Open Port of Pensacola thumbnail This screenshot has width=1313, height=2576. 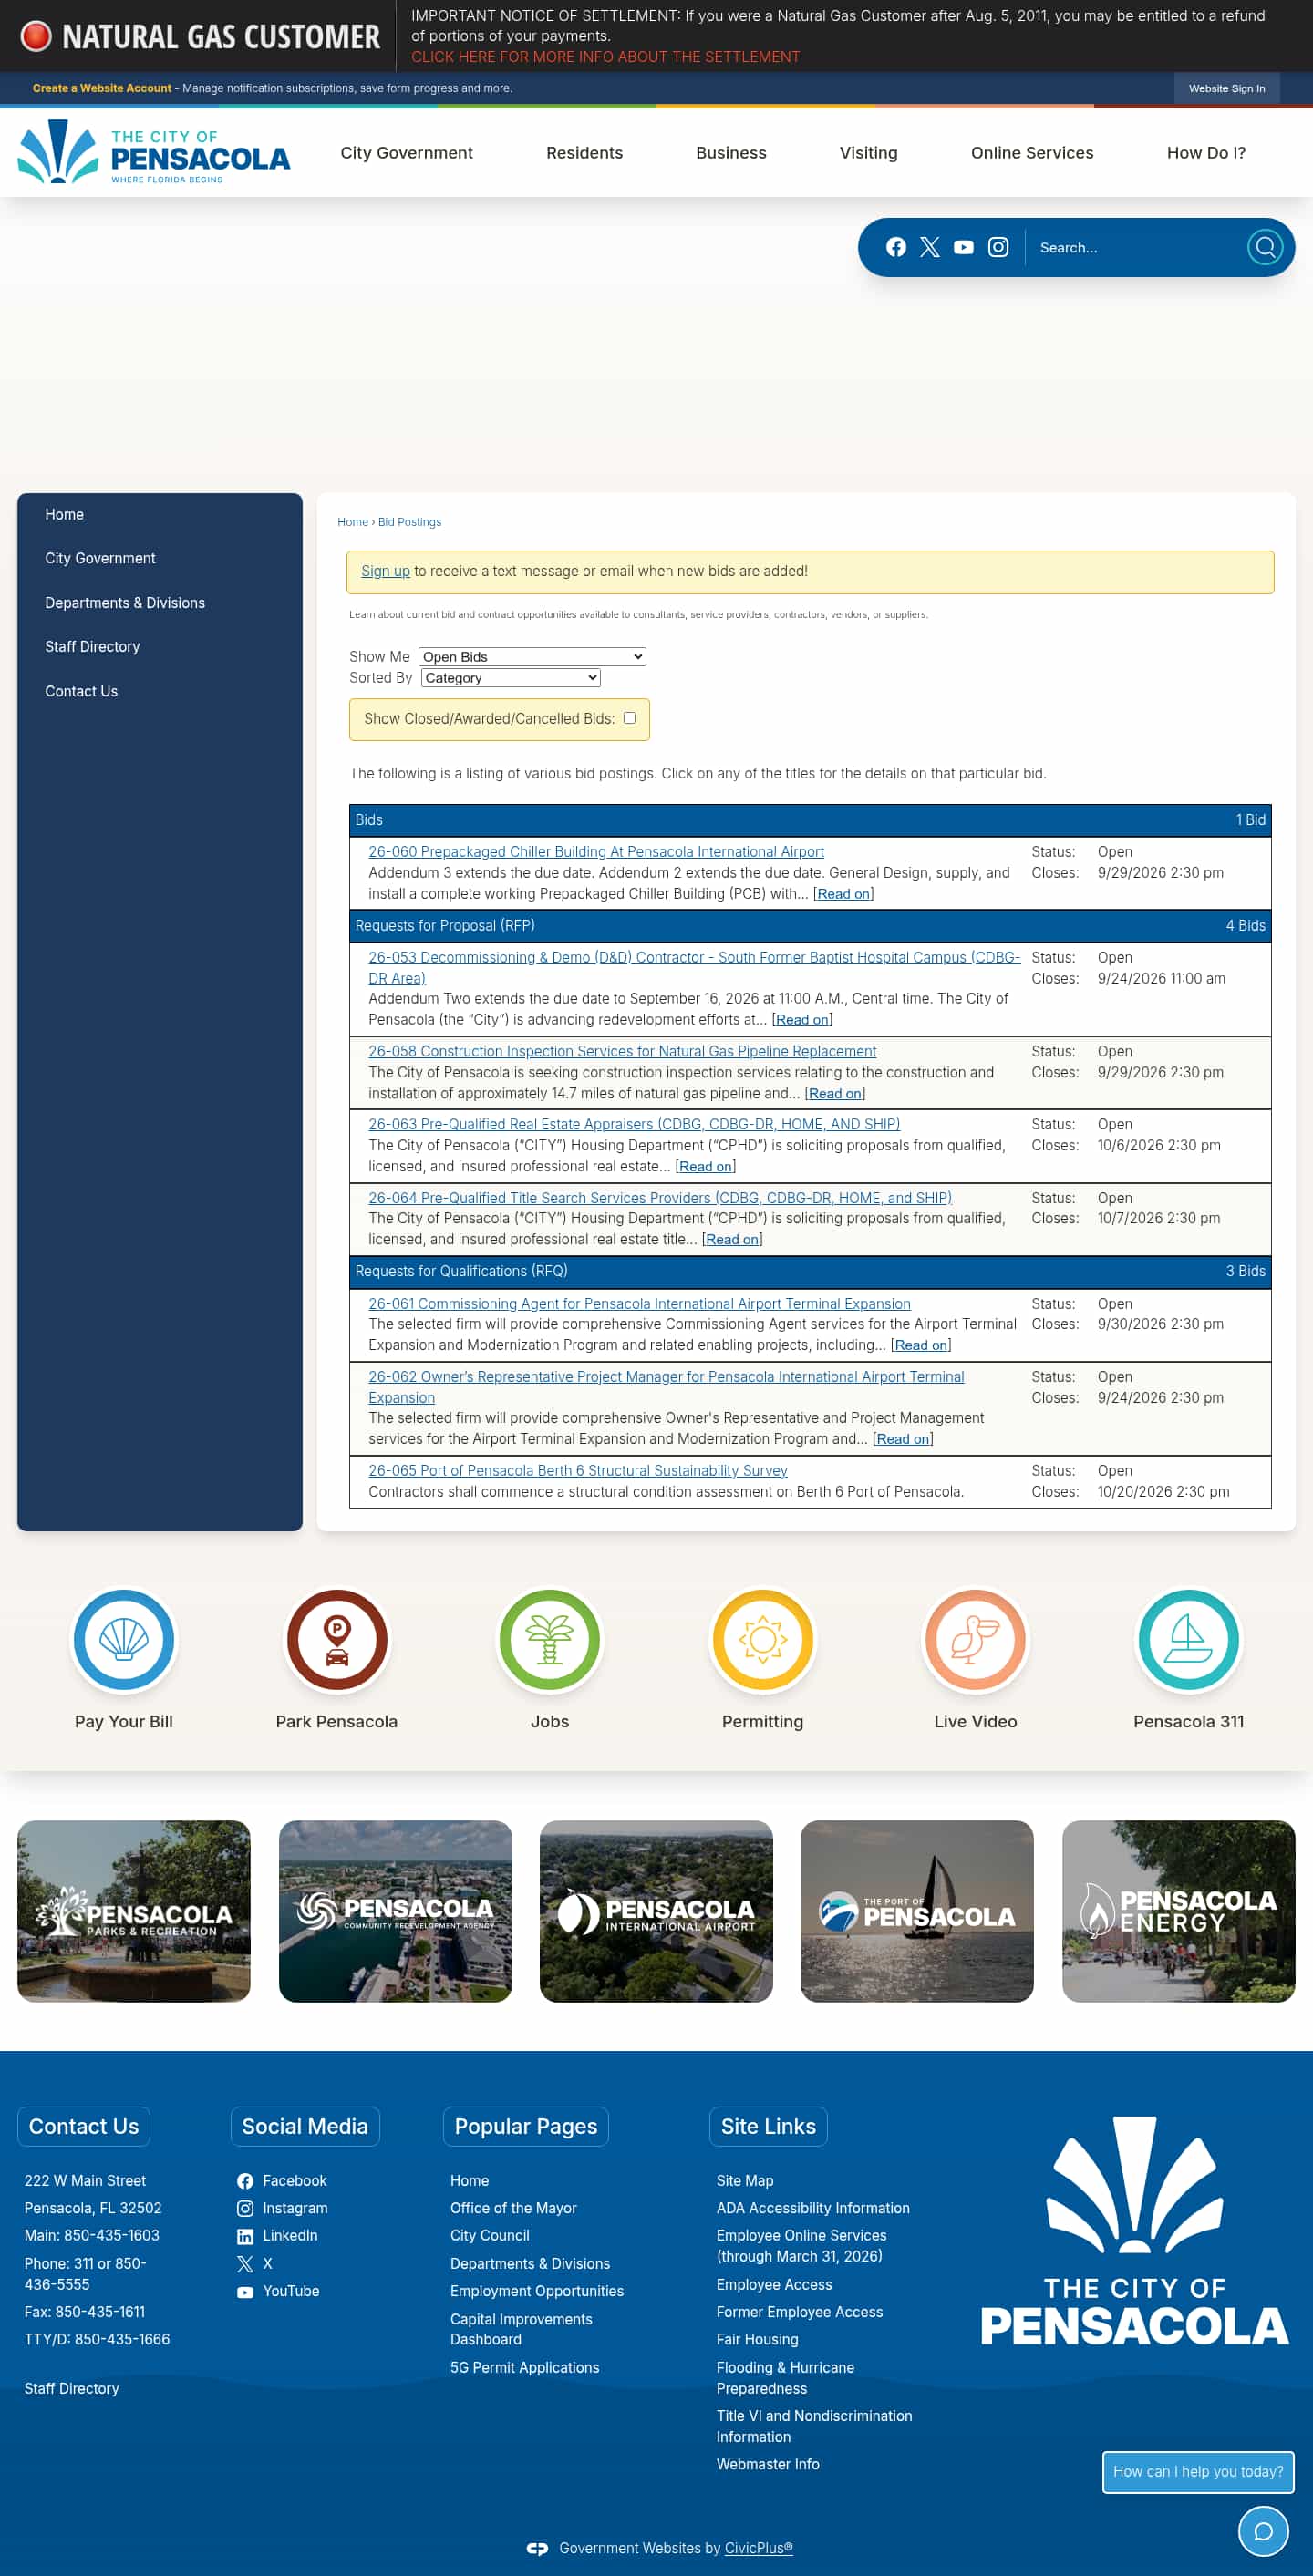pos(917,1911)
